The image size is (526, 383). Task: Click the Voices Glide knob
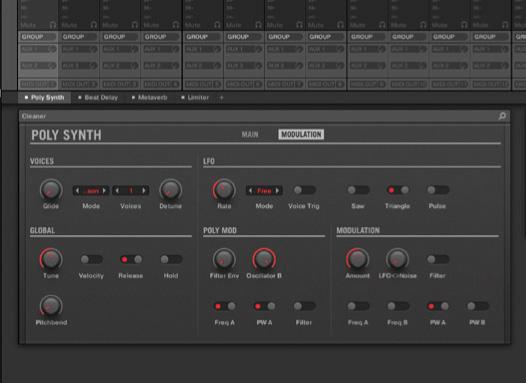click(51, 190)
